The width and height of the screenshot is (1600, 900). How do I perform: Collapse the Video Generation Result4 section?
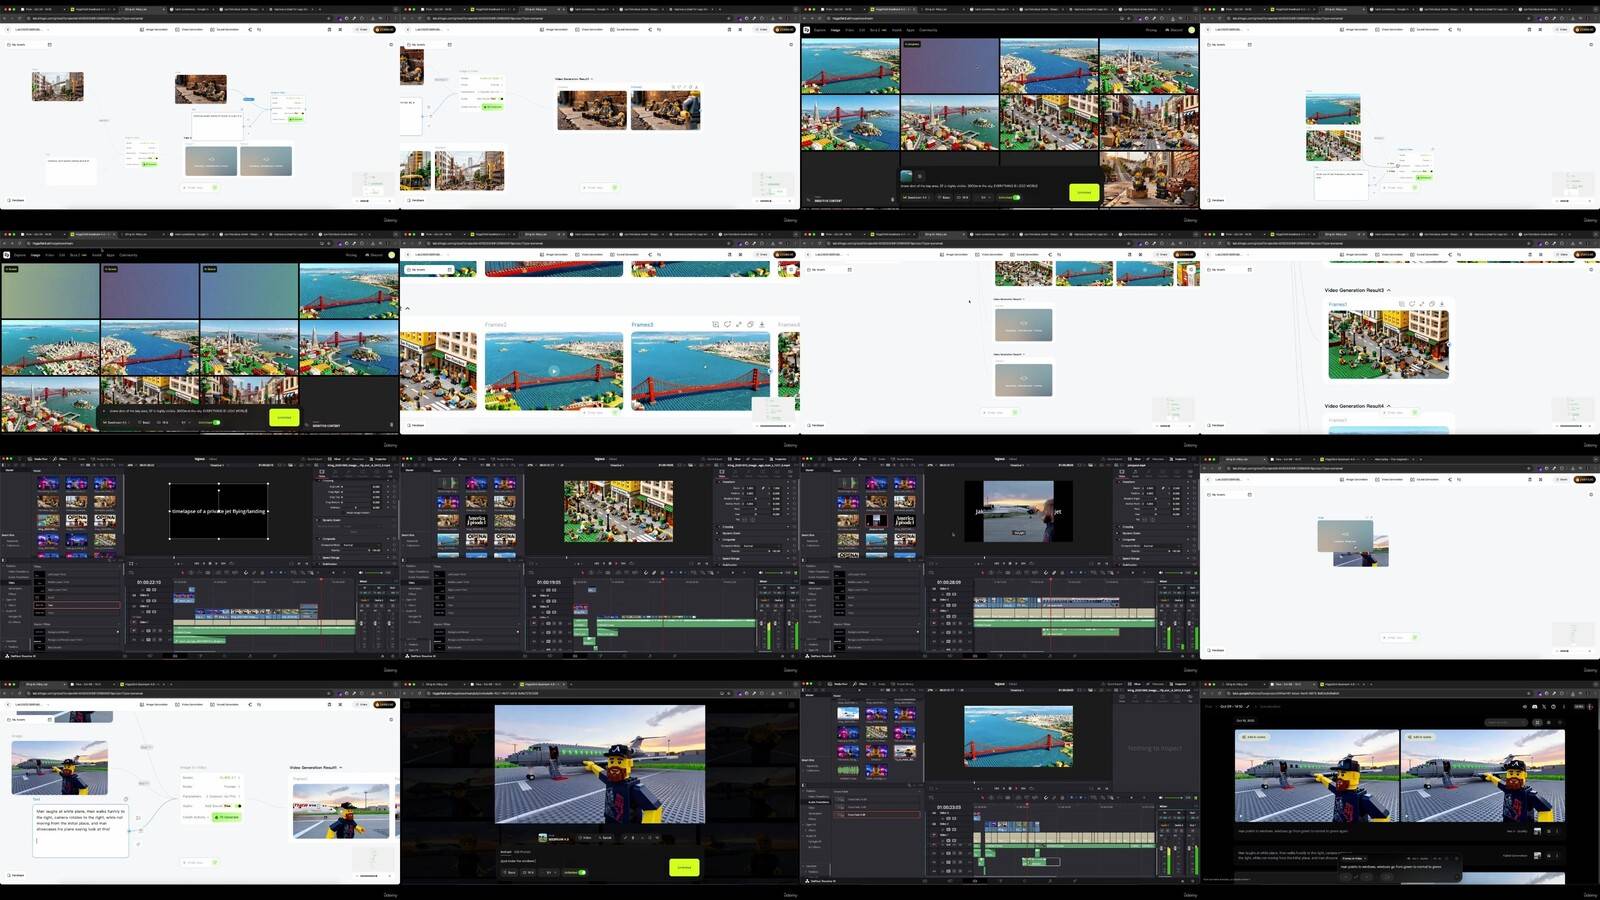[1388, 406]
